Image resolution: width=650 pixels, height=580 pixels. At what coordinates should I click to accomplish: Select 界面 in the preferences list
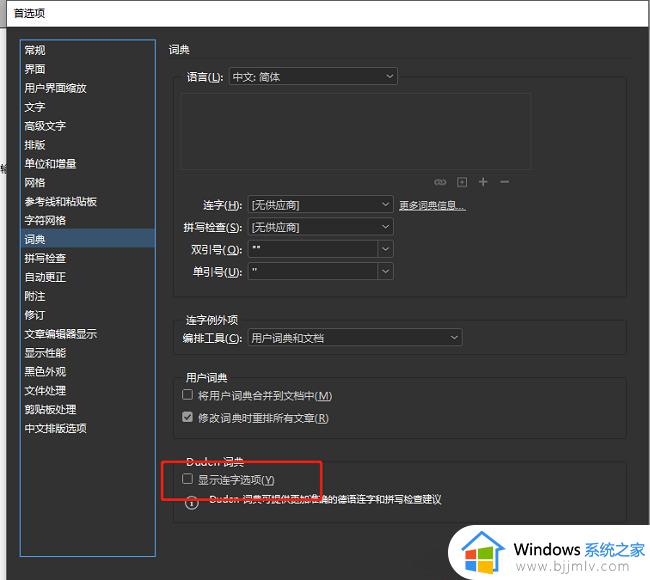coord(87,69)
